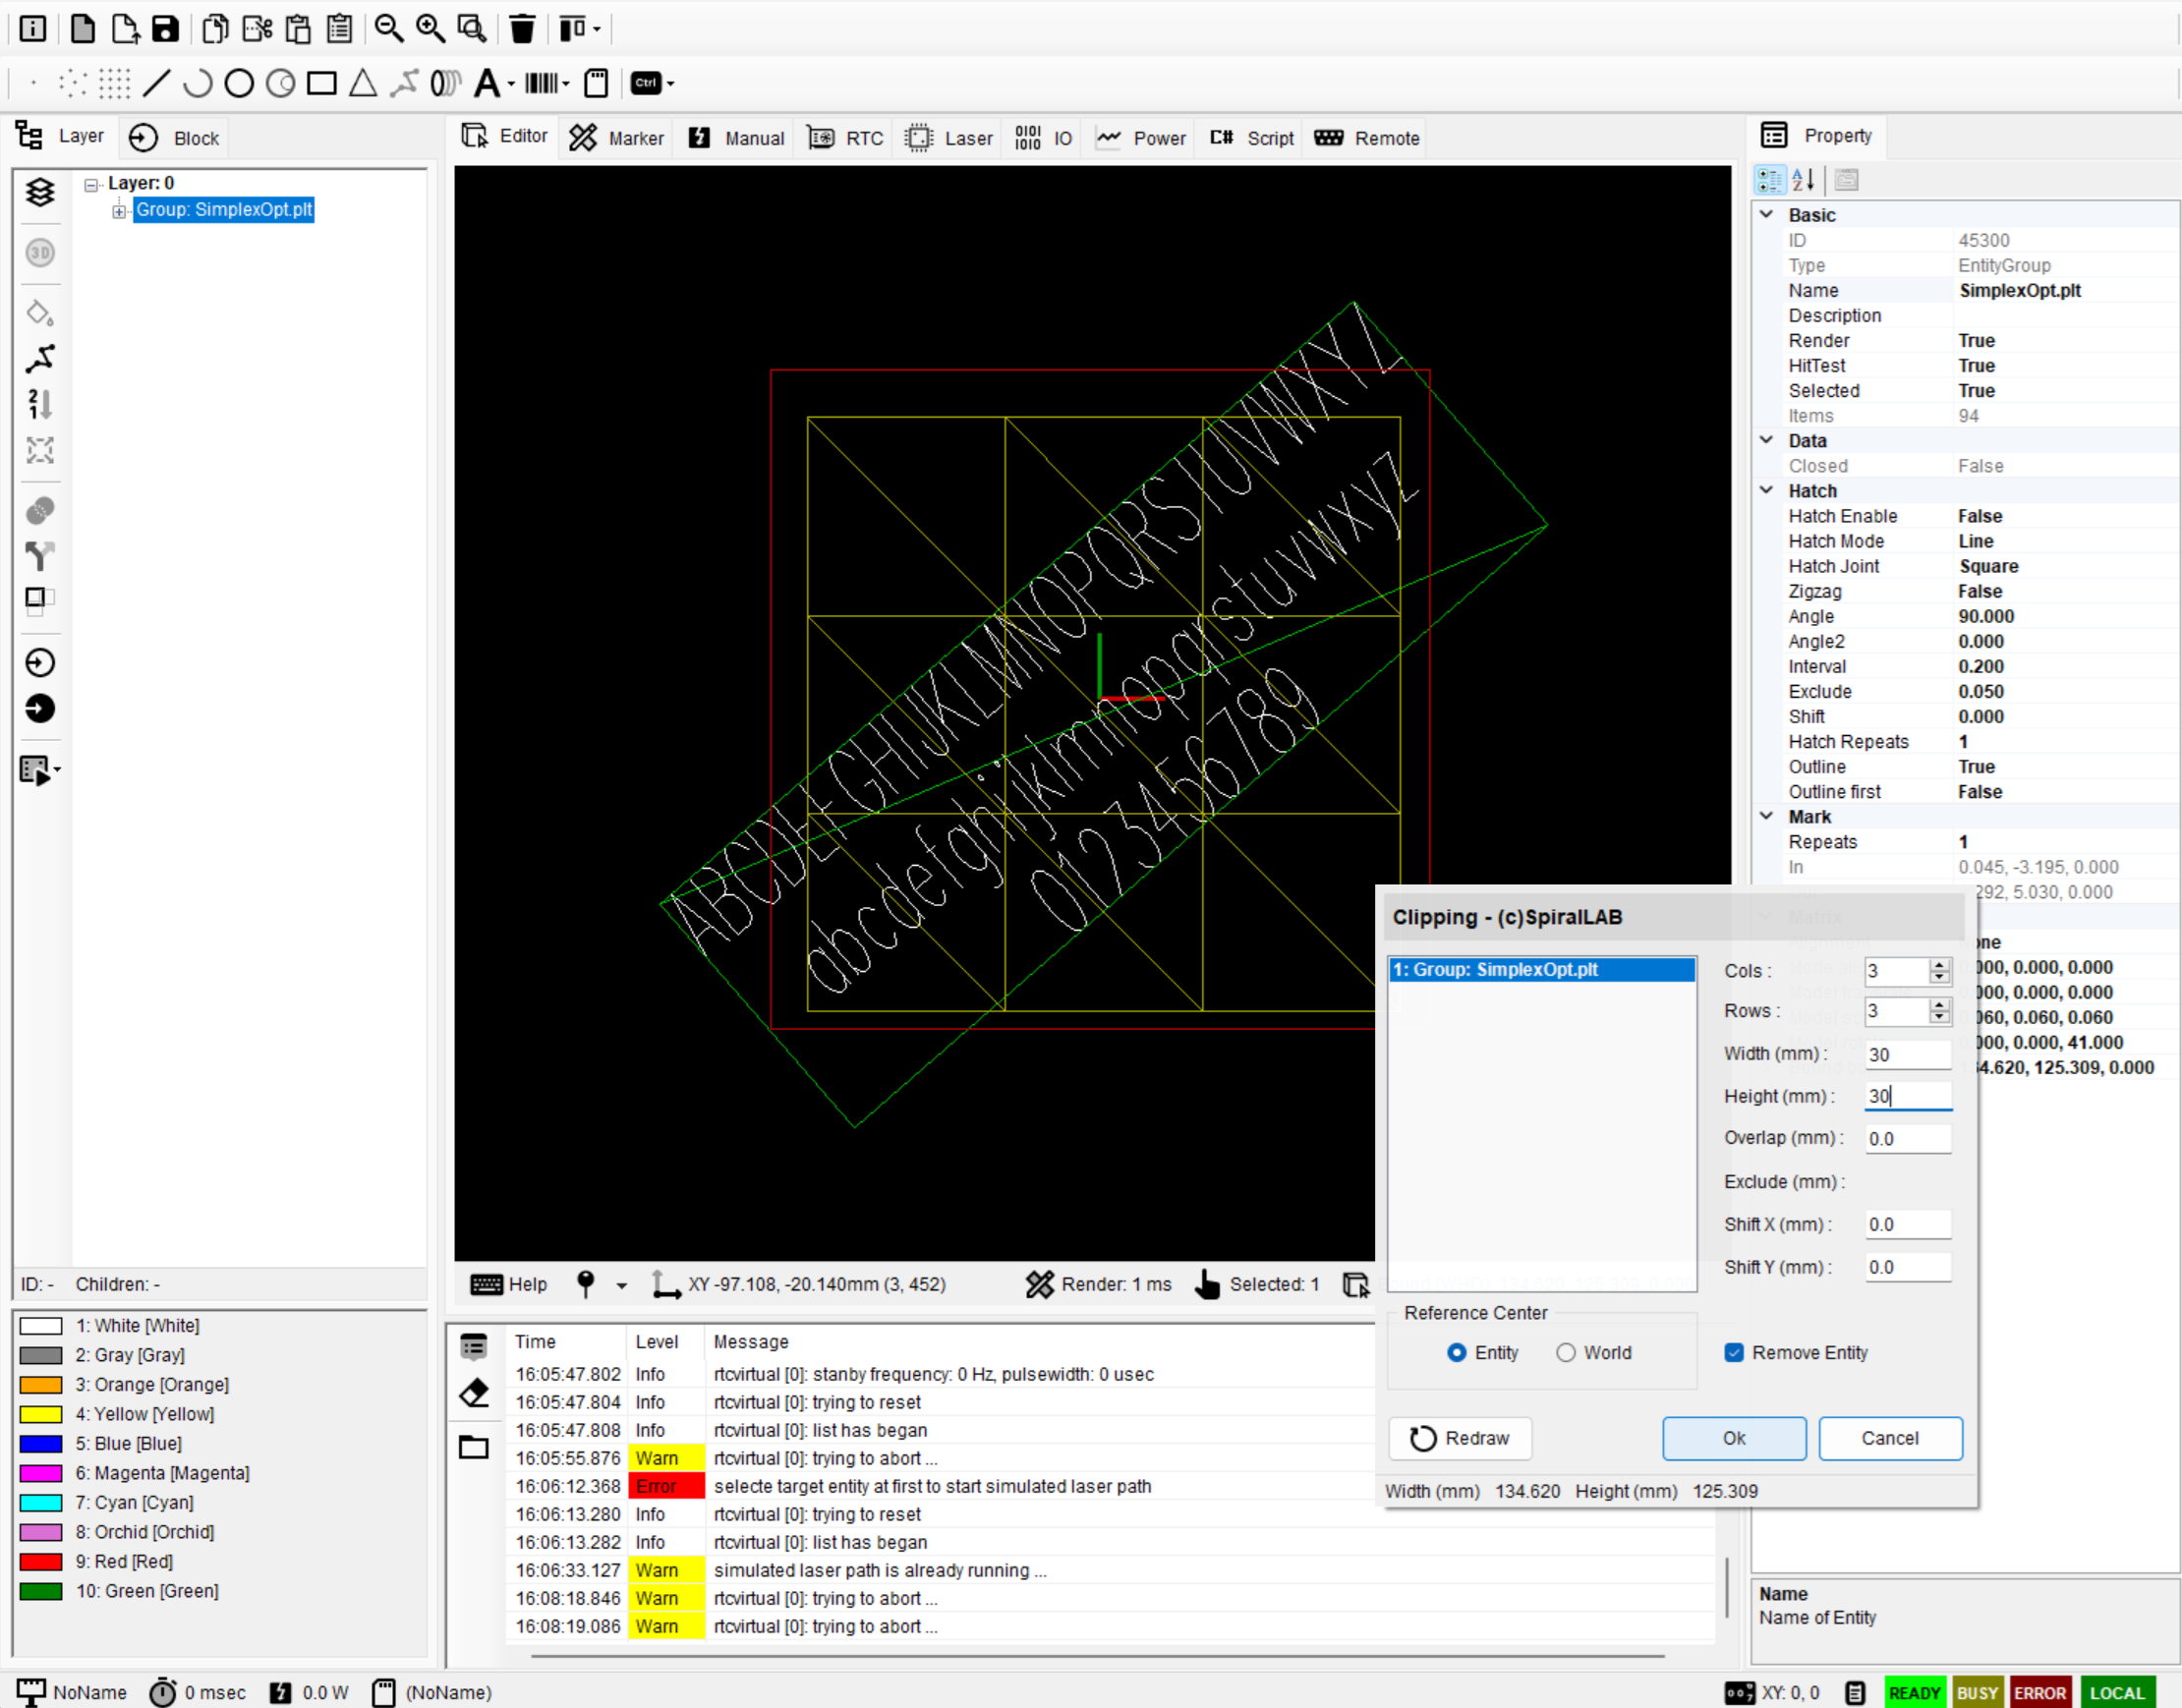2182x1708 pixels.
Task: Click the log folder icon
Action: point(474,1447)
